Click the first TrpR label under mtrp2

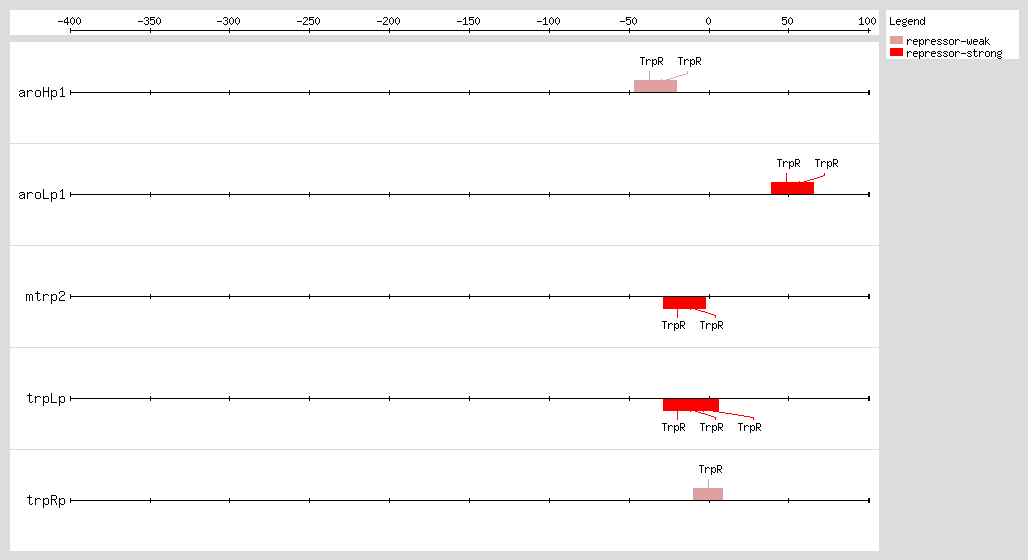click(673, 325)
